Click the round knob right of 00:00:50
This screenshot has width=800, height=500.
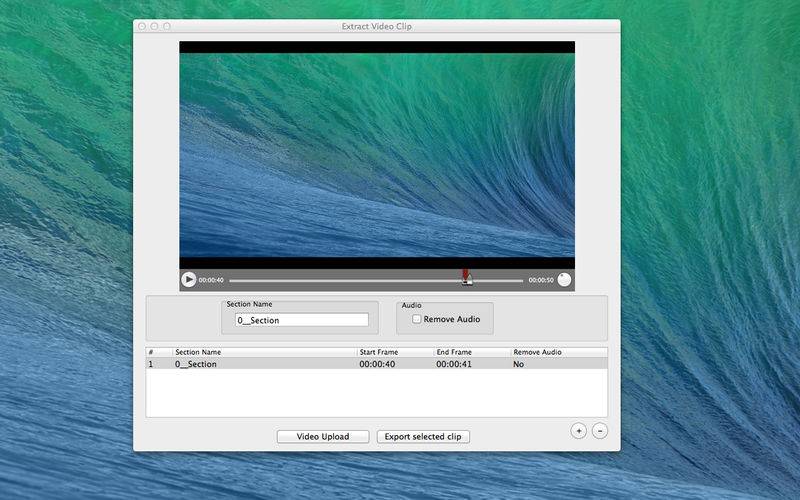click(x=564, y=280)
